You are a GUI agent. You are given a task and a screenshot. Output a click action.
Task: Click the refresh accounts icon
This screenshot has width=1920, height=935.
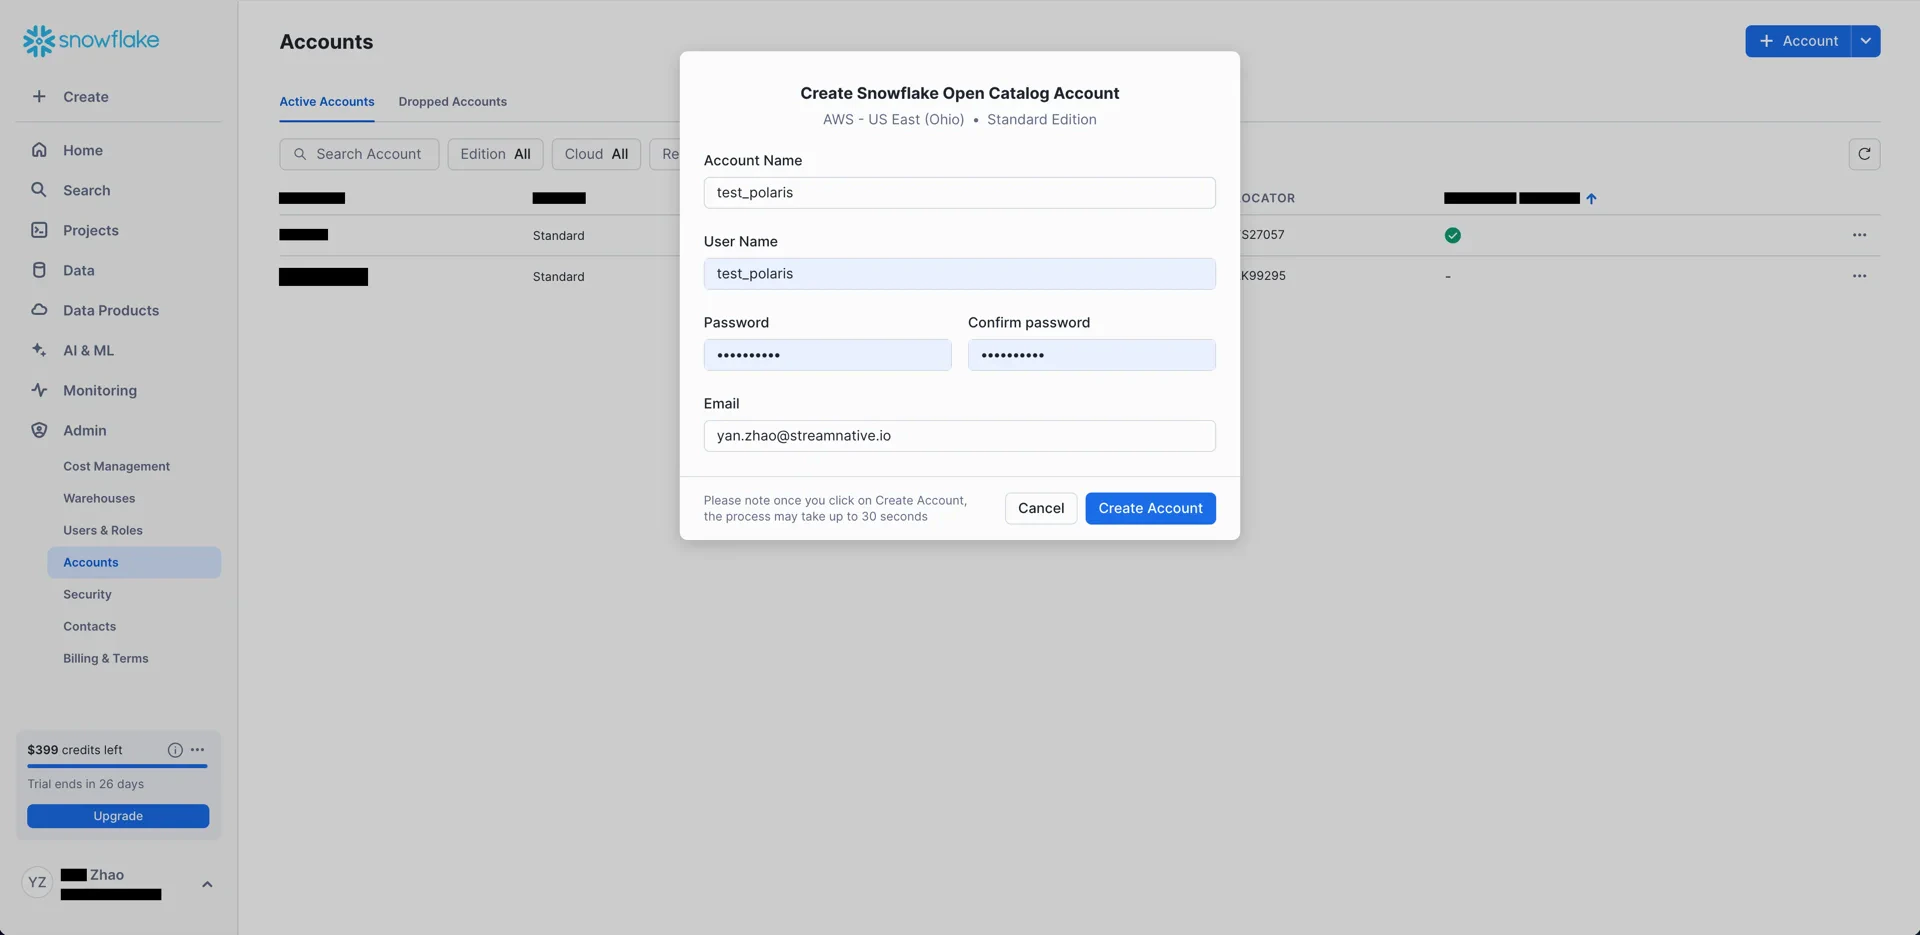coord(1864,154)
